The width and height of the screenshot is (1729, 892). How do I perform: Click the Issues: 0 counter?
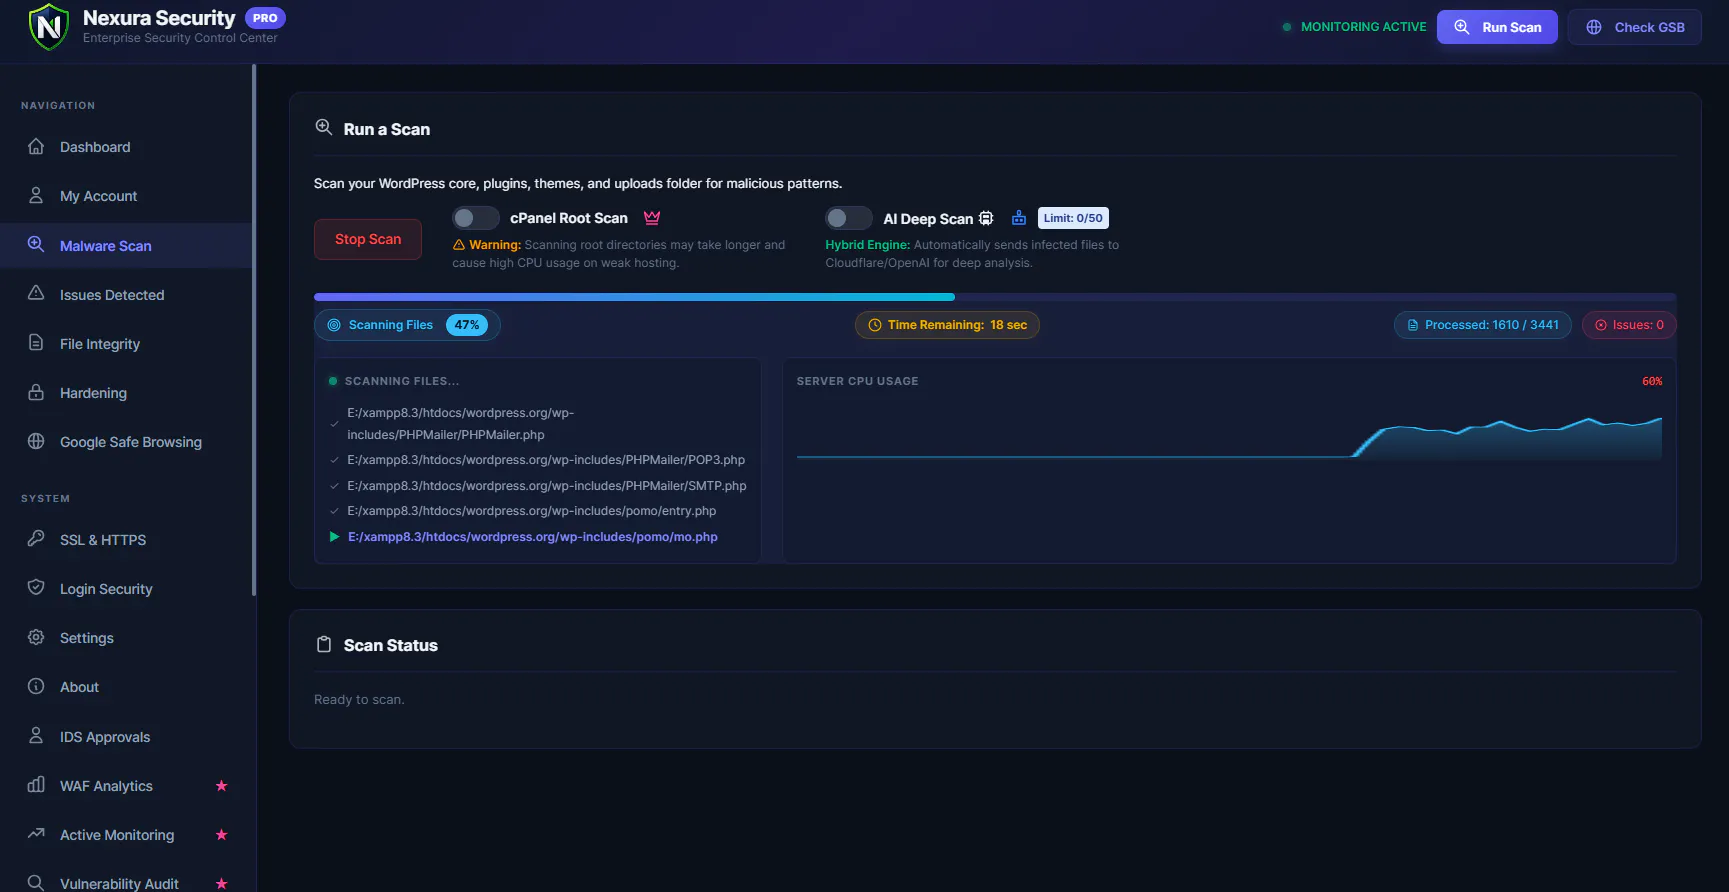(x=1629, y=325)
